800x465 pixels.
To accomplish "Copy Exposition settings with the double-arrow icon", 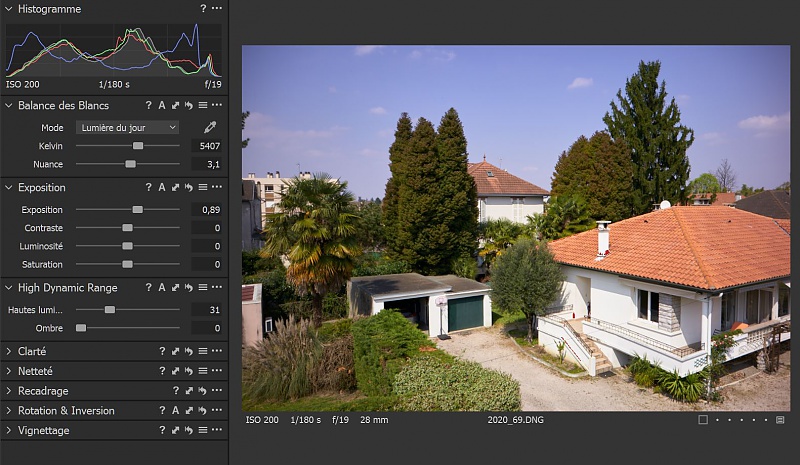I will coord(175,187).
